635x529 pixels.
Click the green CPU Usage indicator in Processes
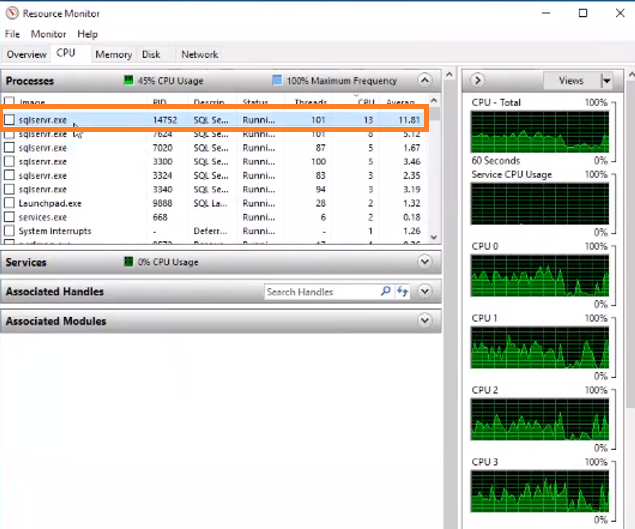coord(128,81)
